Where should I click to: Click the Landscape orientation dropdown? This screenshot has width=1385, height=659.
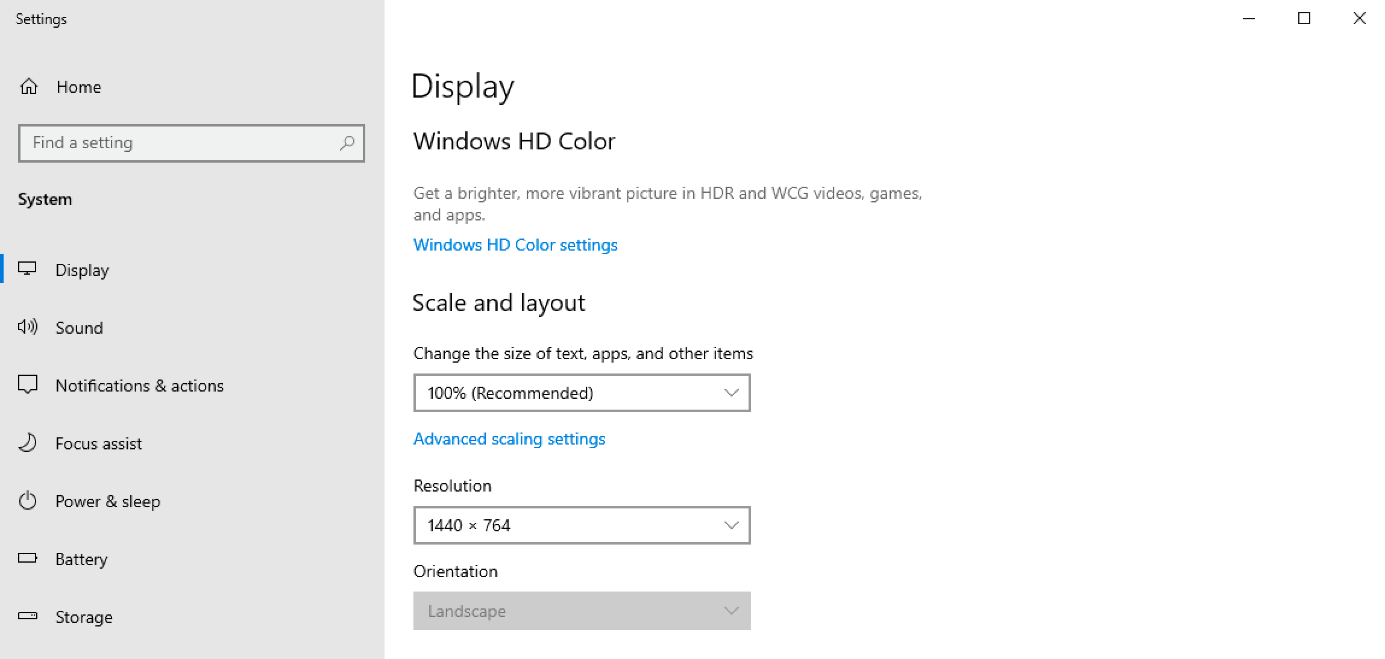[x=581, y=611]
